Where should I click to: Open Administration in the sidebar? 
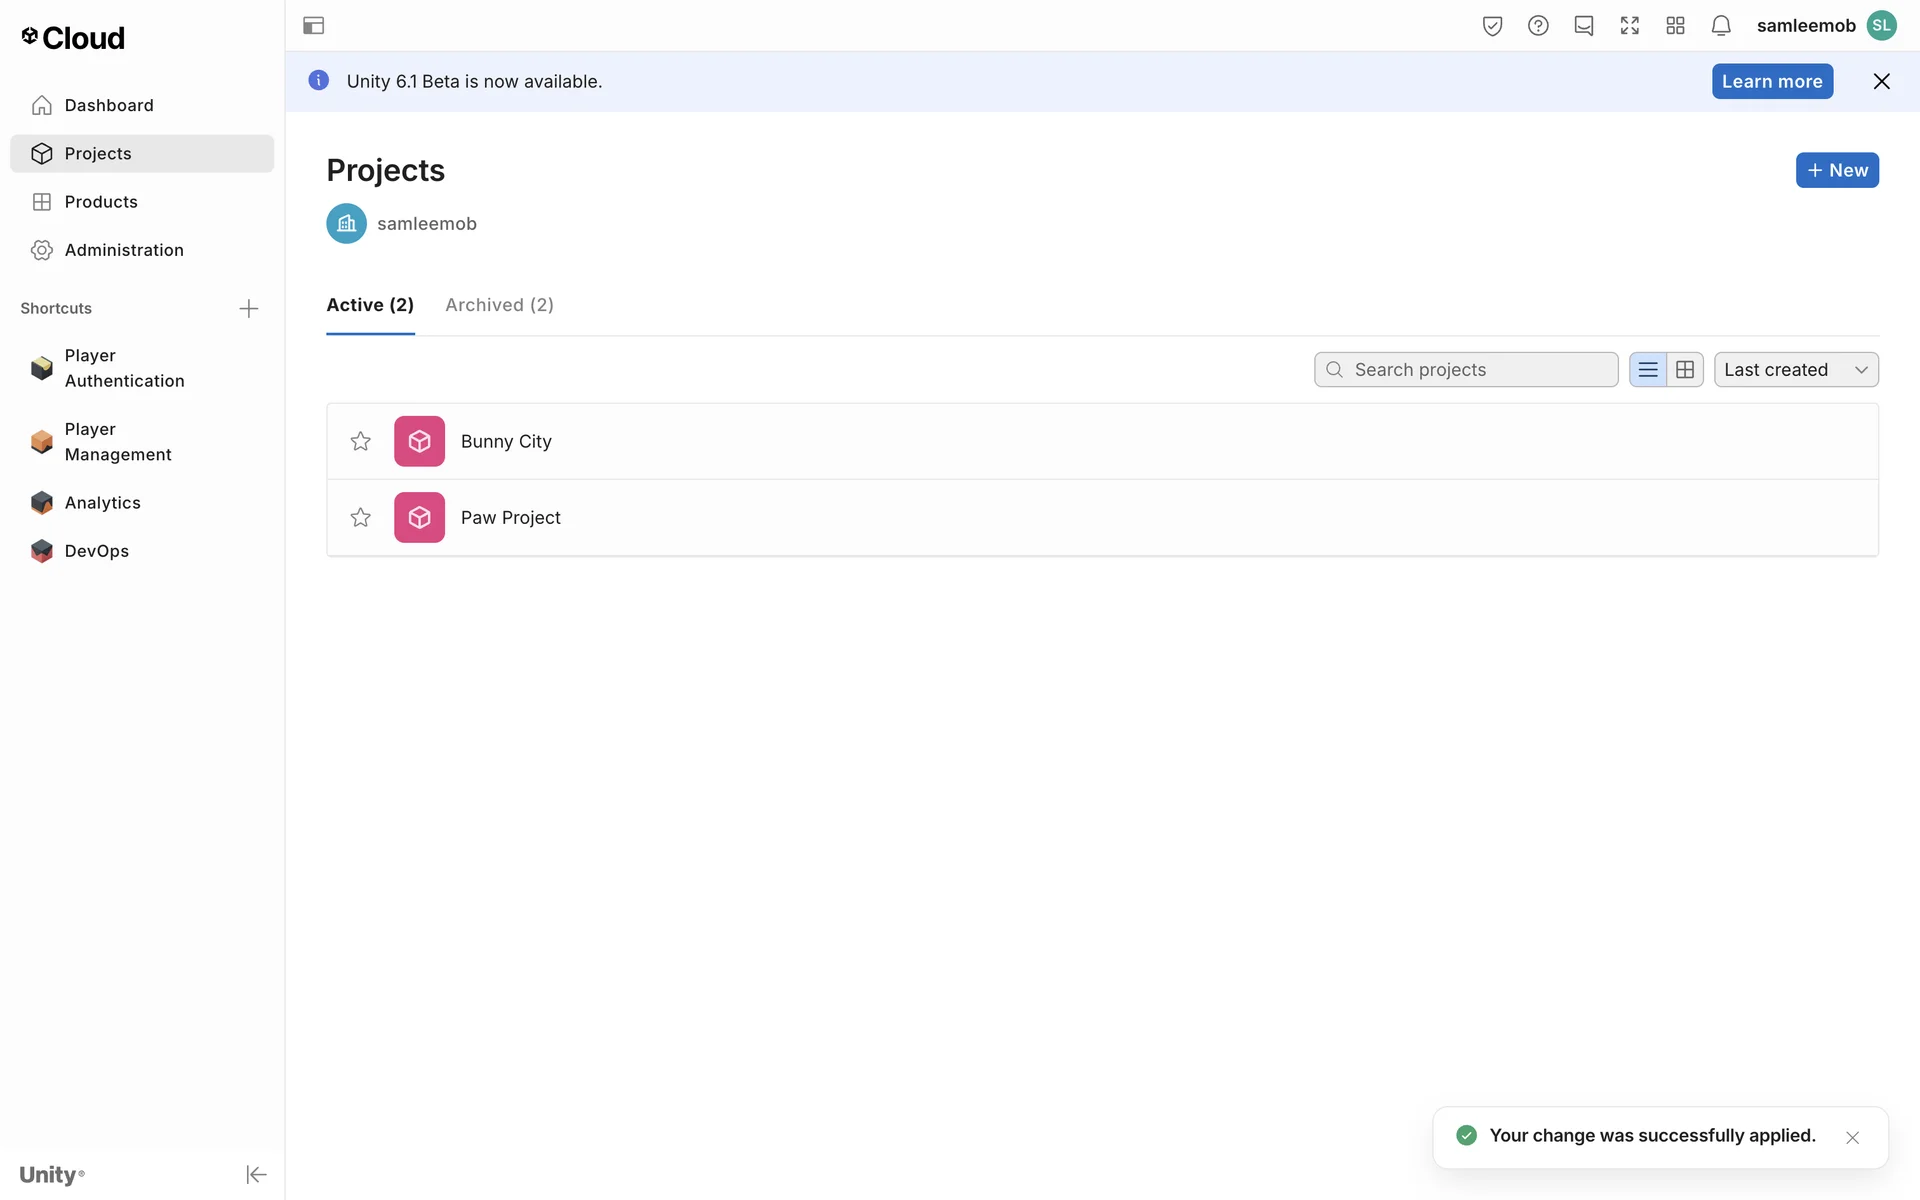pyautogui.click(x=124, y=250)
